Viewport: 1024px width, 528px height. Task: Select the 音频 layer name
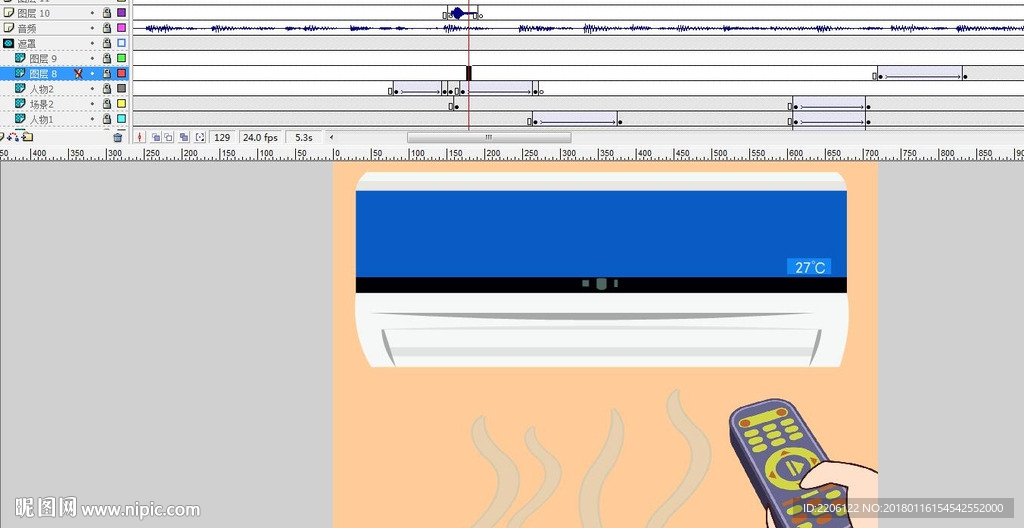27,28
